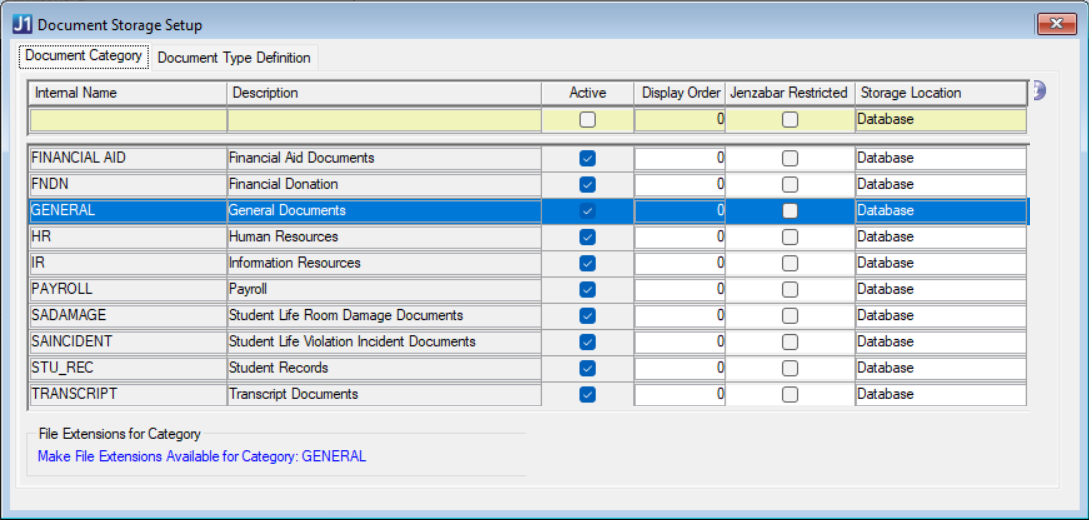This screenshot has width=1089, height=520.
Task: Sort by the Internal Name column header
Action: 128,93
